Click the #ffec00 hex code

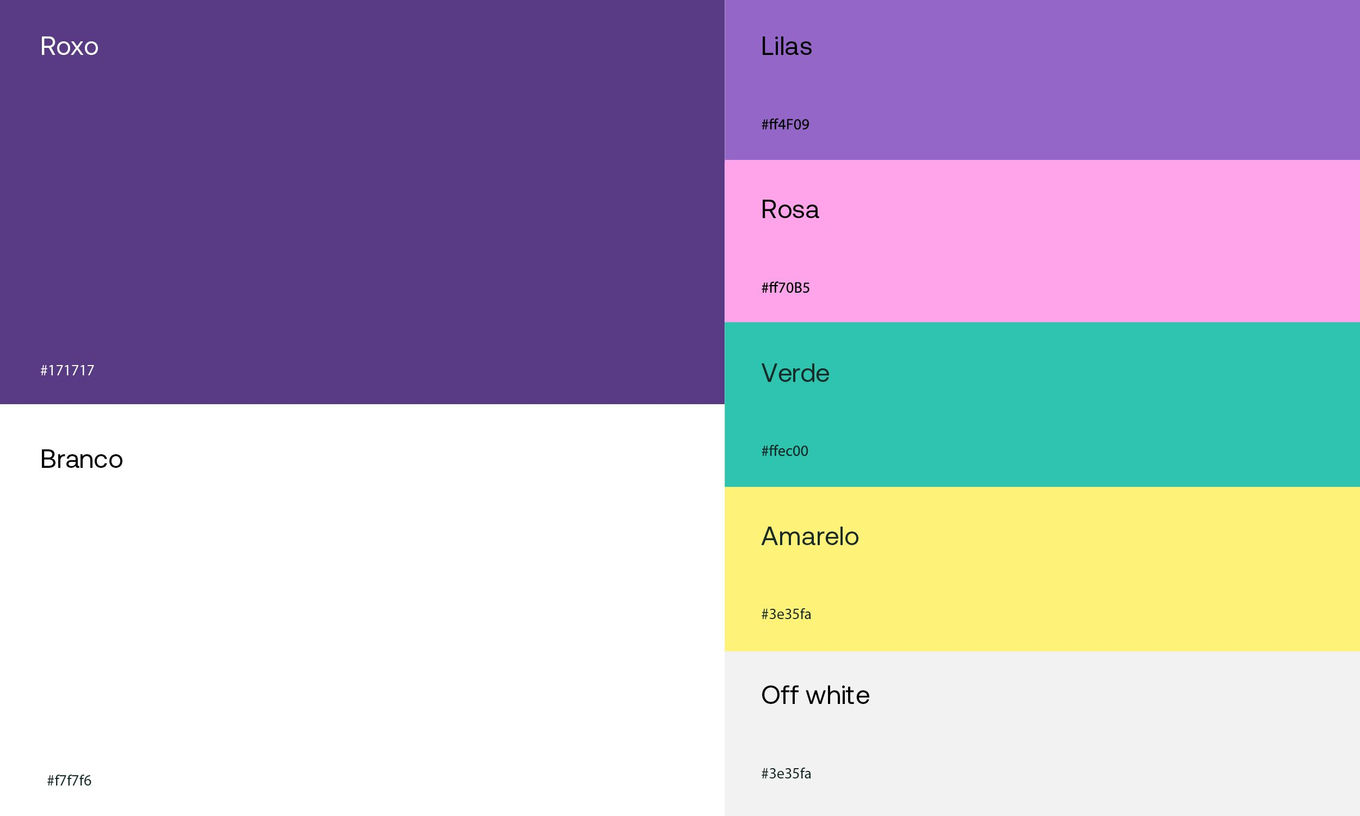tap(784, 451)
